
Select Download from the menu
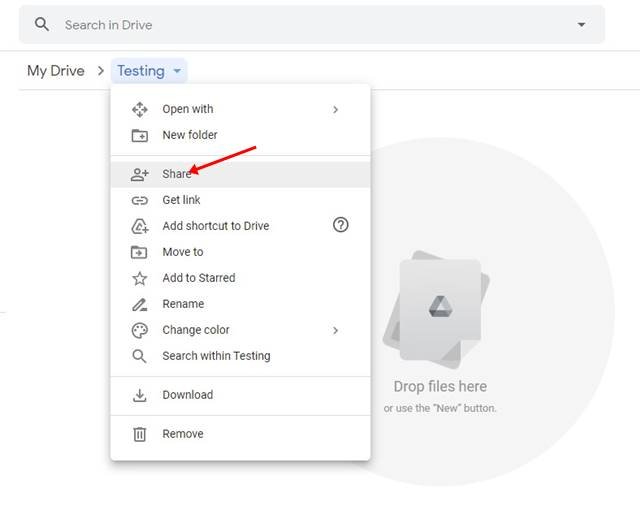pyautogui.click(x=240, y=395)
